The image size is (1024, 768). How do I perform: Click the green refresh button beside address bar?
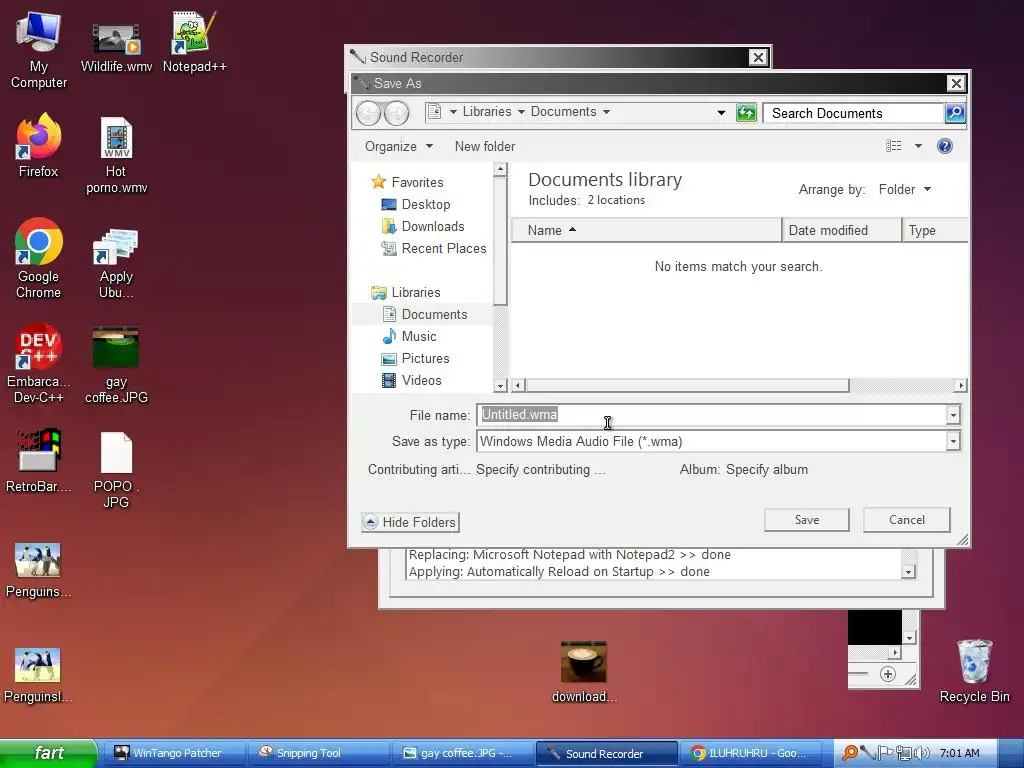point(746,112)
